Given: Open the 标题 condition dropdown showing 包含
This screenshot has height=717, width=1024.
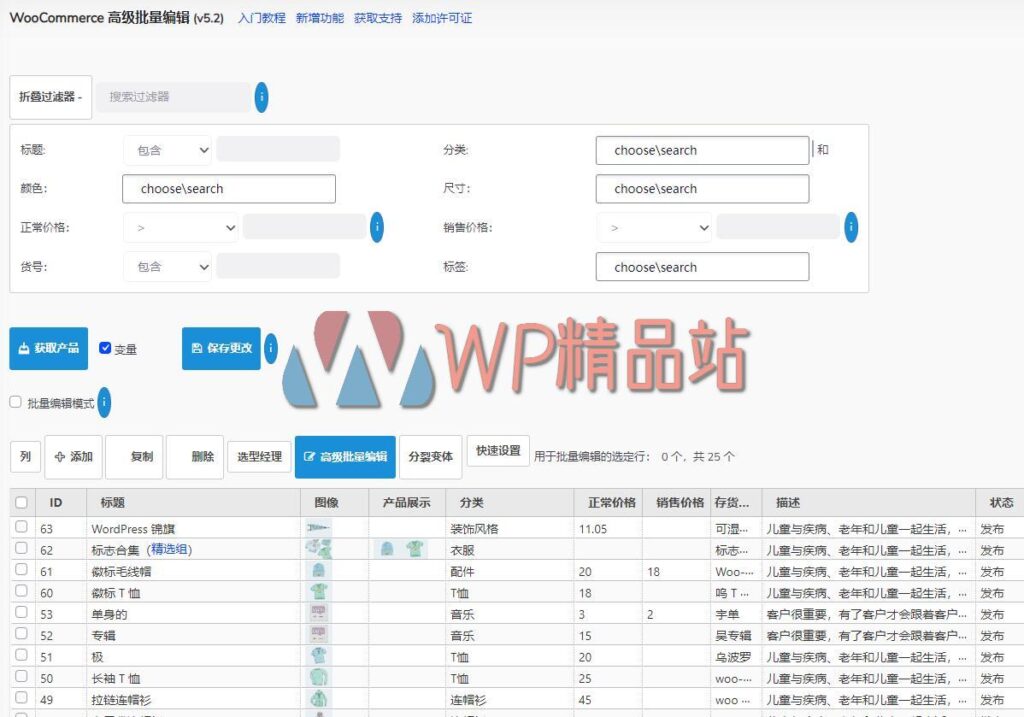Looking at the screenshot, I should click(x=166, y=149).
